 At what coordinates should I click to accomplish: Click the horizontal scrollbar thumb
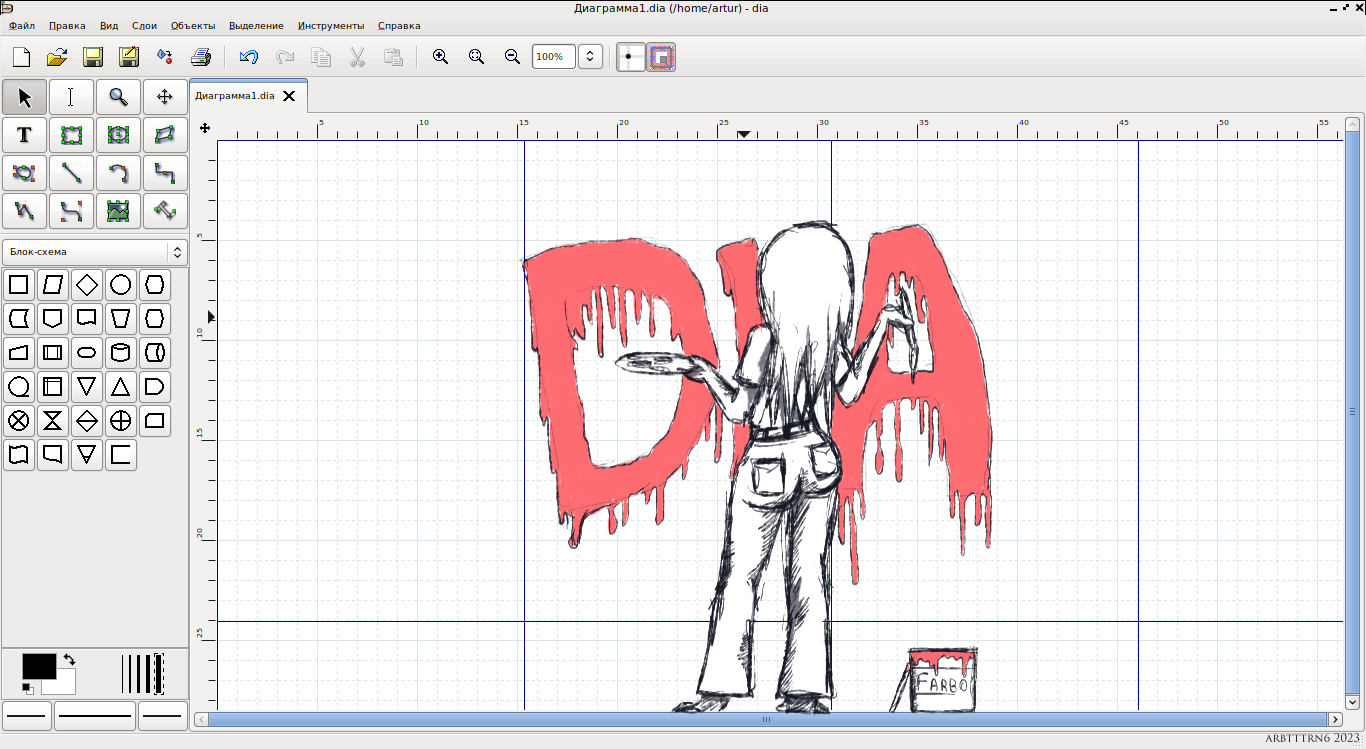(767, 719)
